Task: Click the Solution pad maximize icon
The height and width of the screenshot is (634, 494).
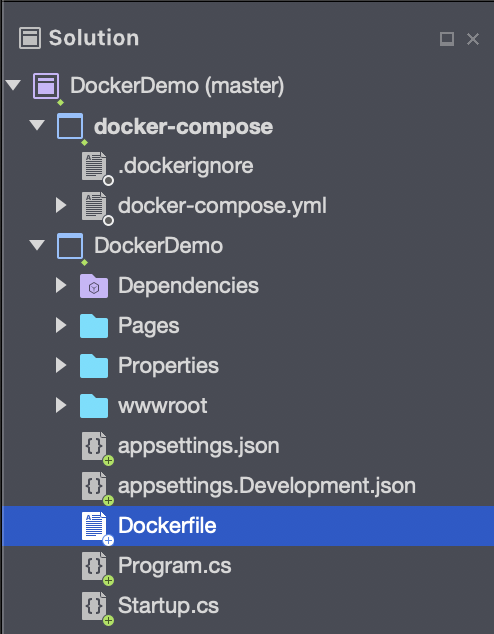Action: click(447, 39)
